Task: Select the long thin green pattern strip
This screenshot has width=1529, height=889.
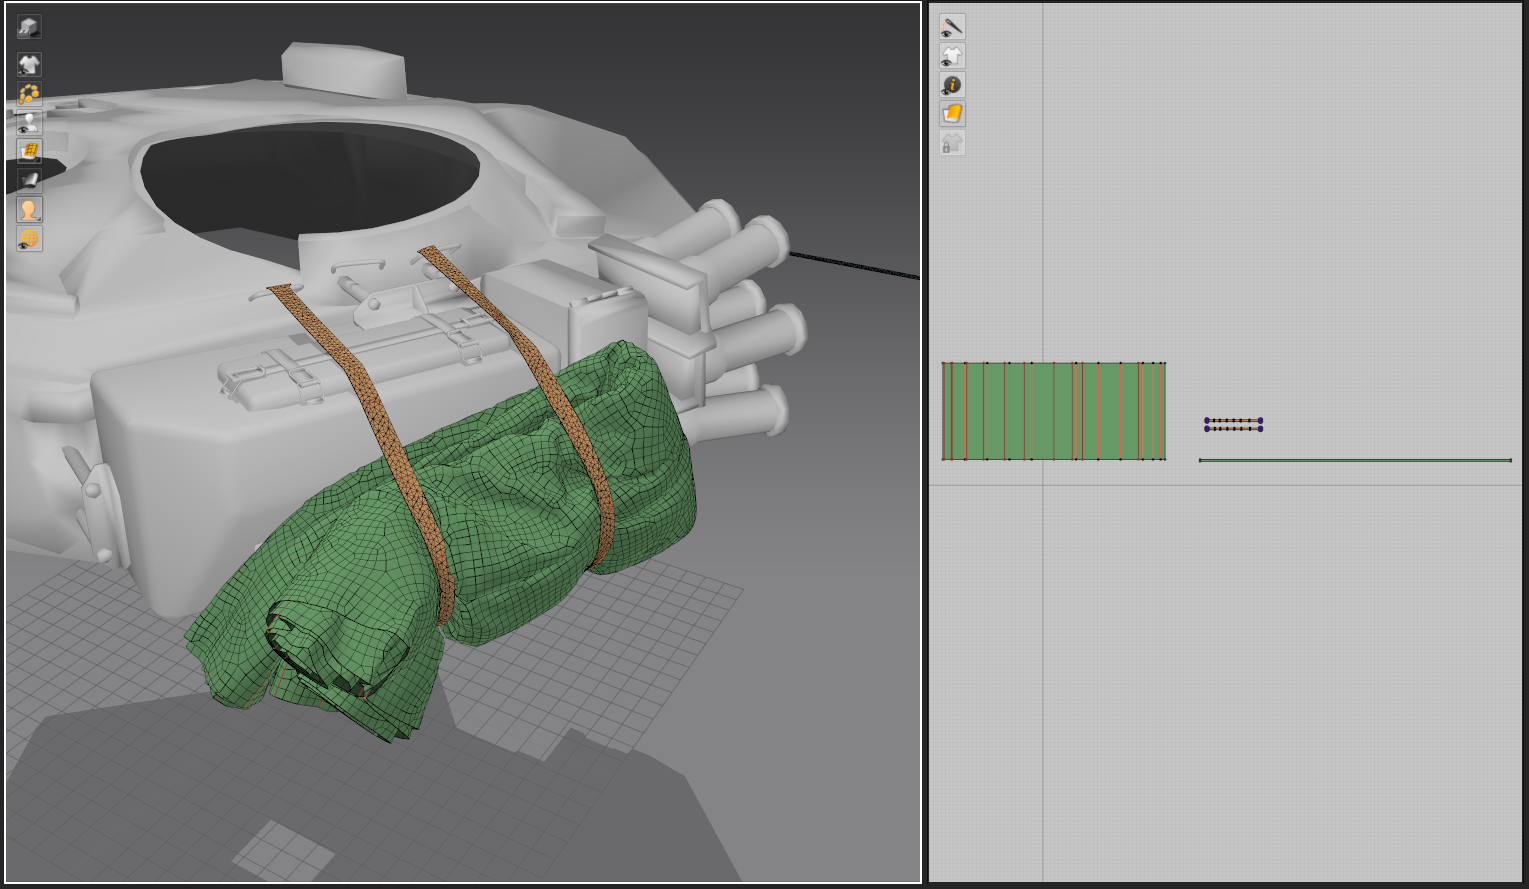Action: click(1354, 460)
